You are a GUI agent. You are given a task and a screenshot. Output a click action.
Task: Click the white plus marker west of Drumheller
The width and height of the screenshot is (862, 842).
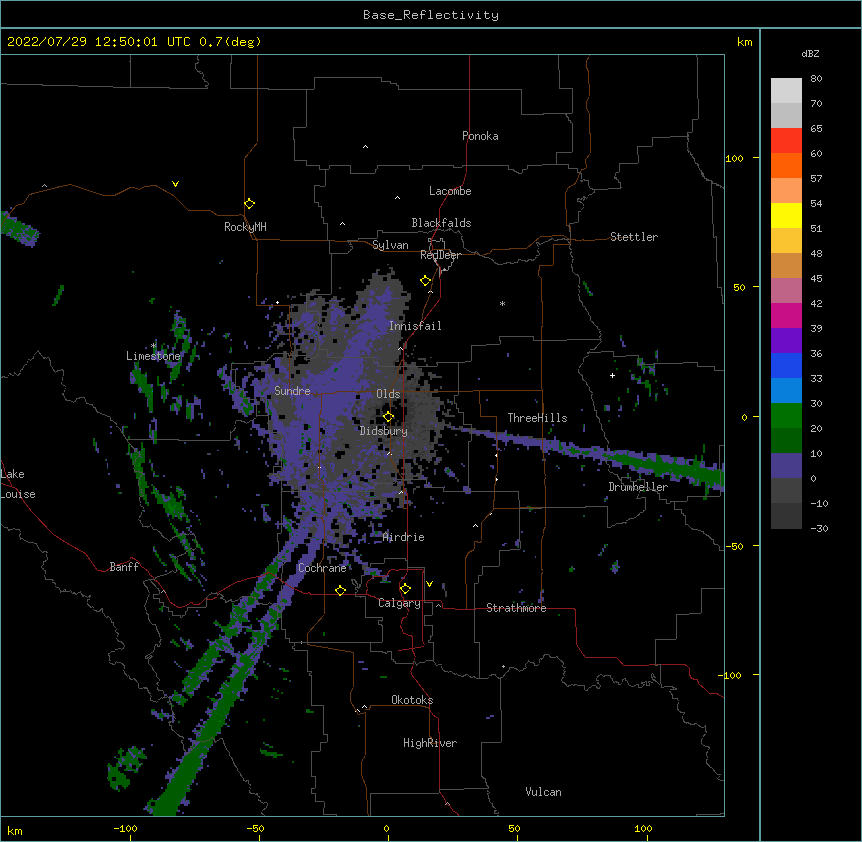click(x=612, y=375)
